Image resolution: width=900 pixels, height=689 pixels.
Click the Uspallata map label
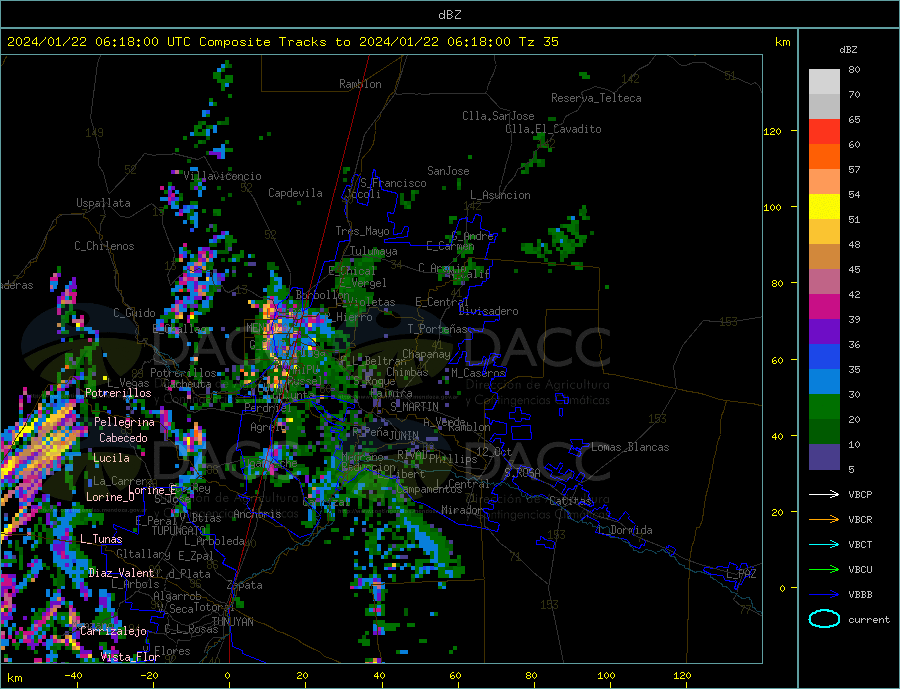coord(103,203)
